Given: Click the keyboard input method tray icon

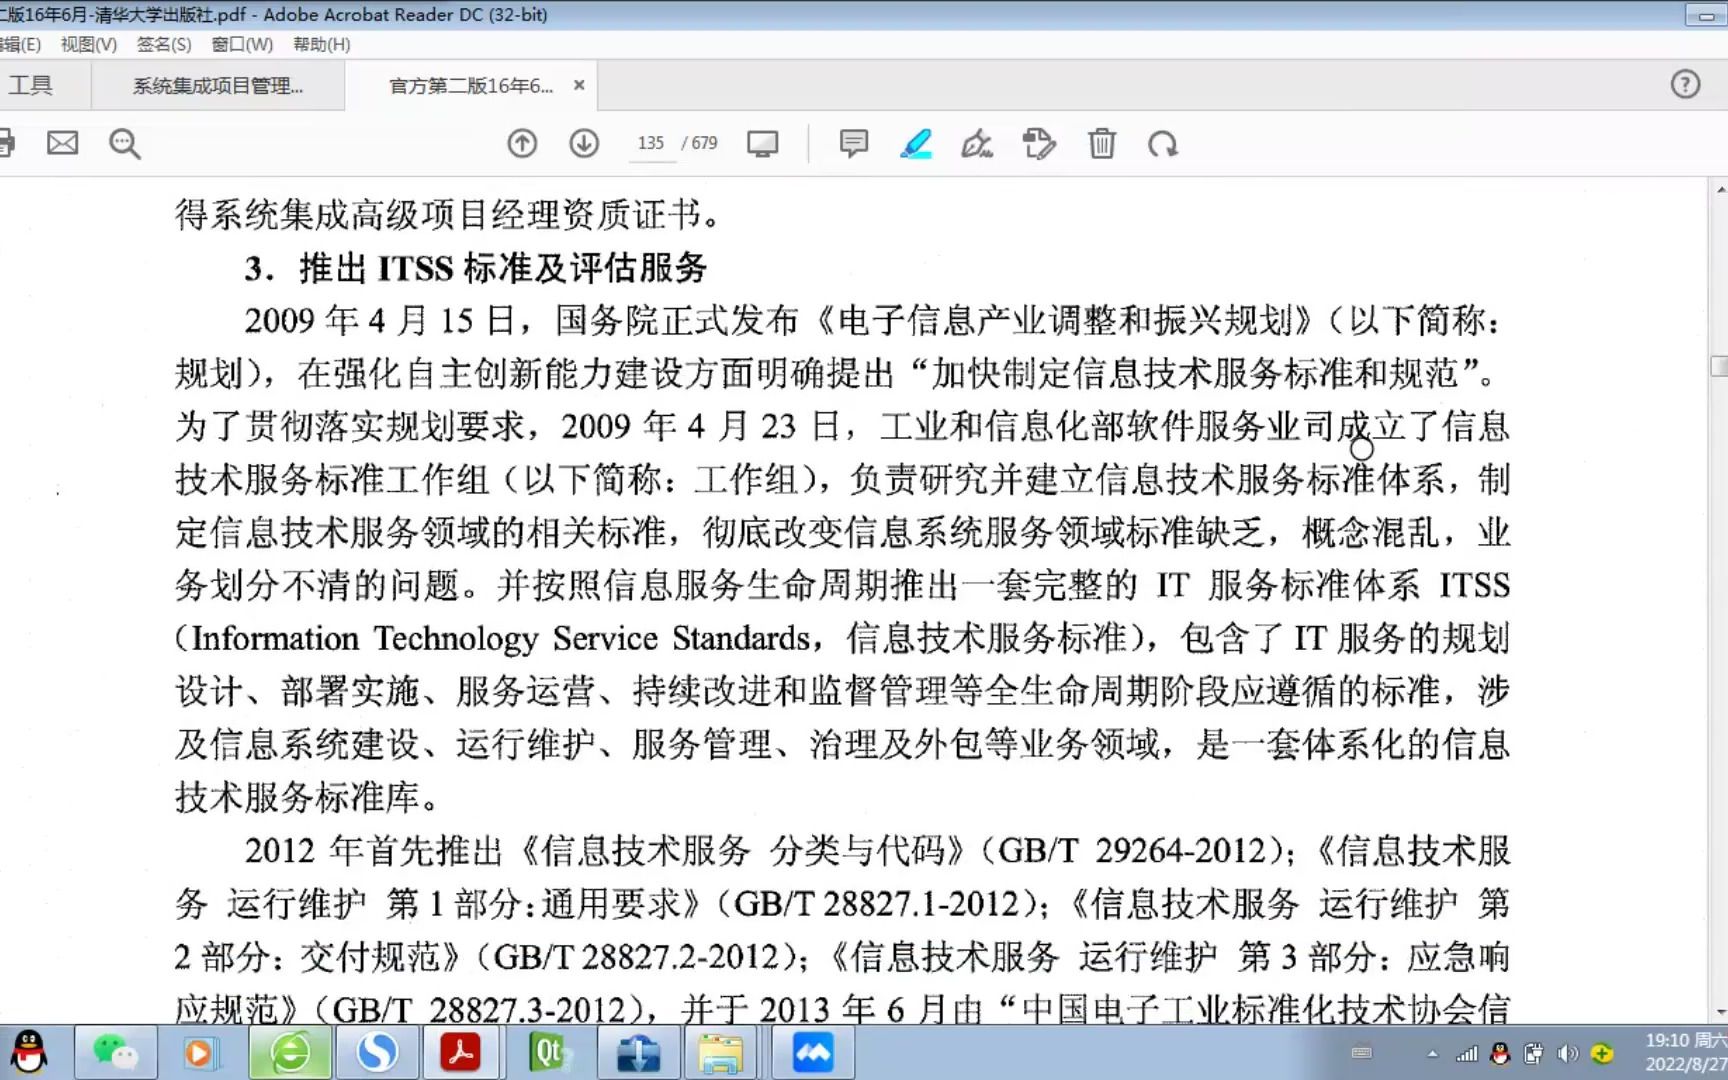Looking at the screenshot, I should pyautogui.click(x=1362, y=1053).
